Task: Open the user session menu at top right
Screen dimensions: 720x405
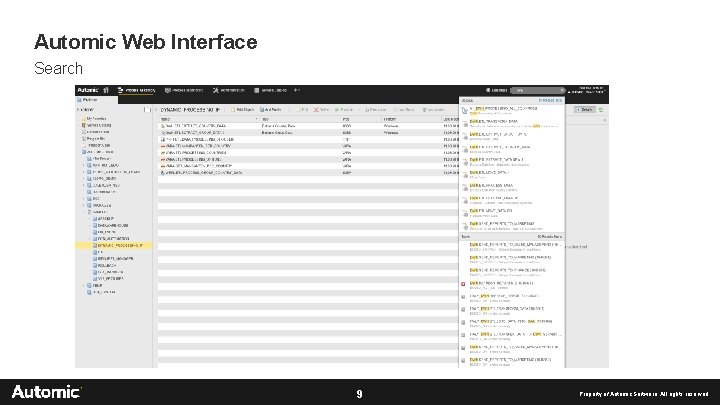Action: 587,90
